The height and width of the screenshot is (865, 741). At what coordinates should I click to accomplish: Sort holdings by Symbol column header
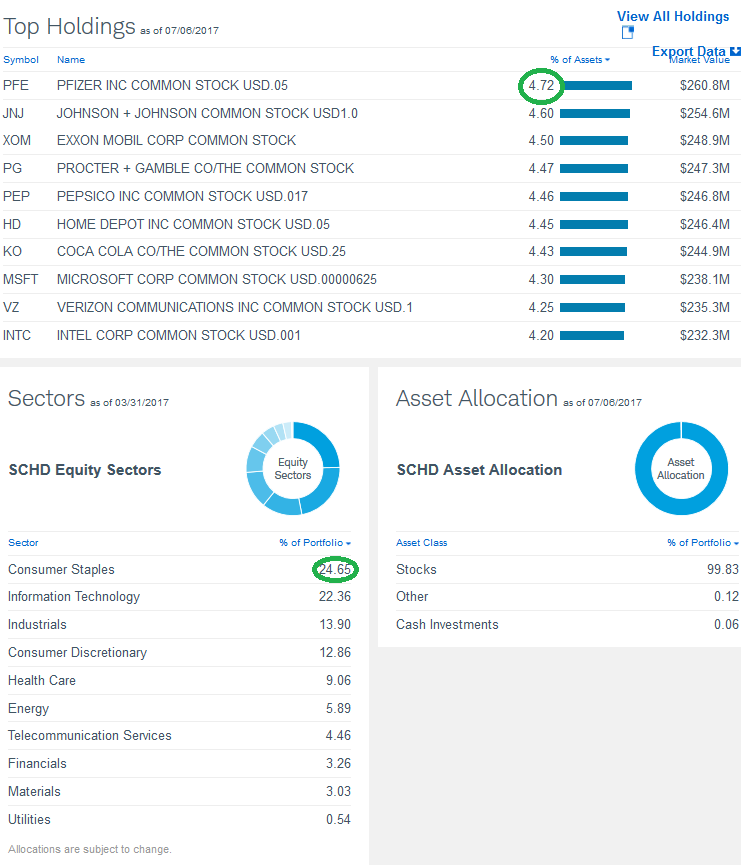click(x=21, y=60)
